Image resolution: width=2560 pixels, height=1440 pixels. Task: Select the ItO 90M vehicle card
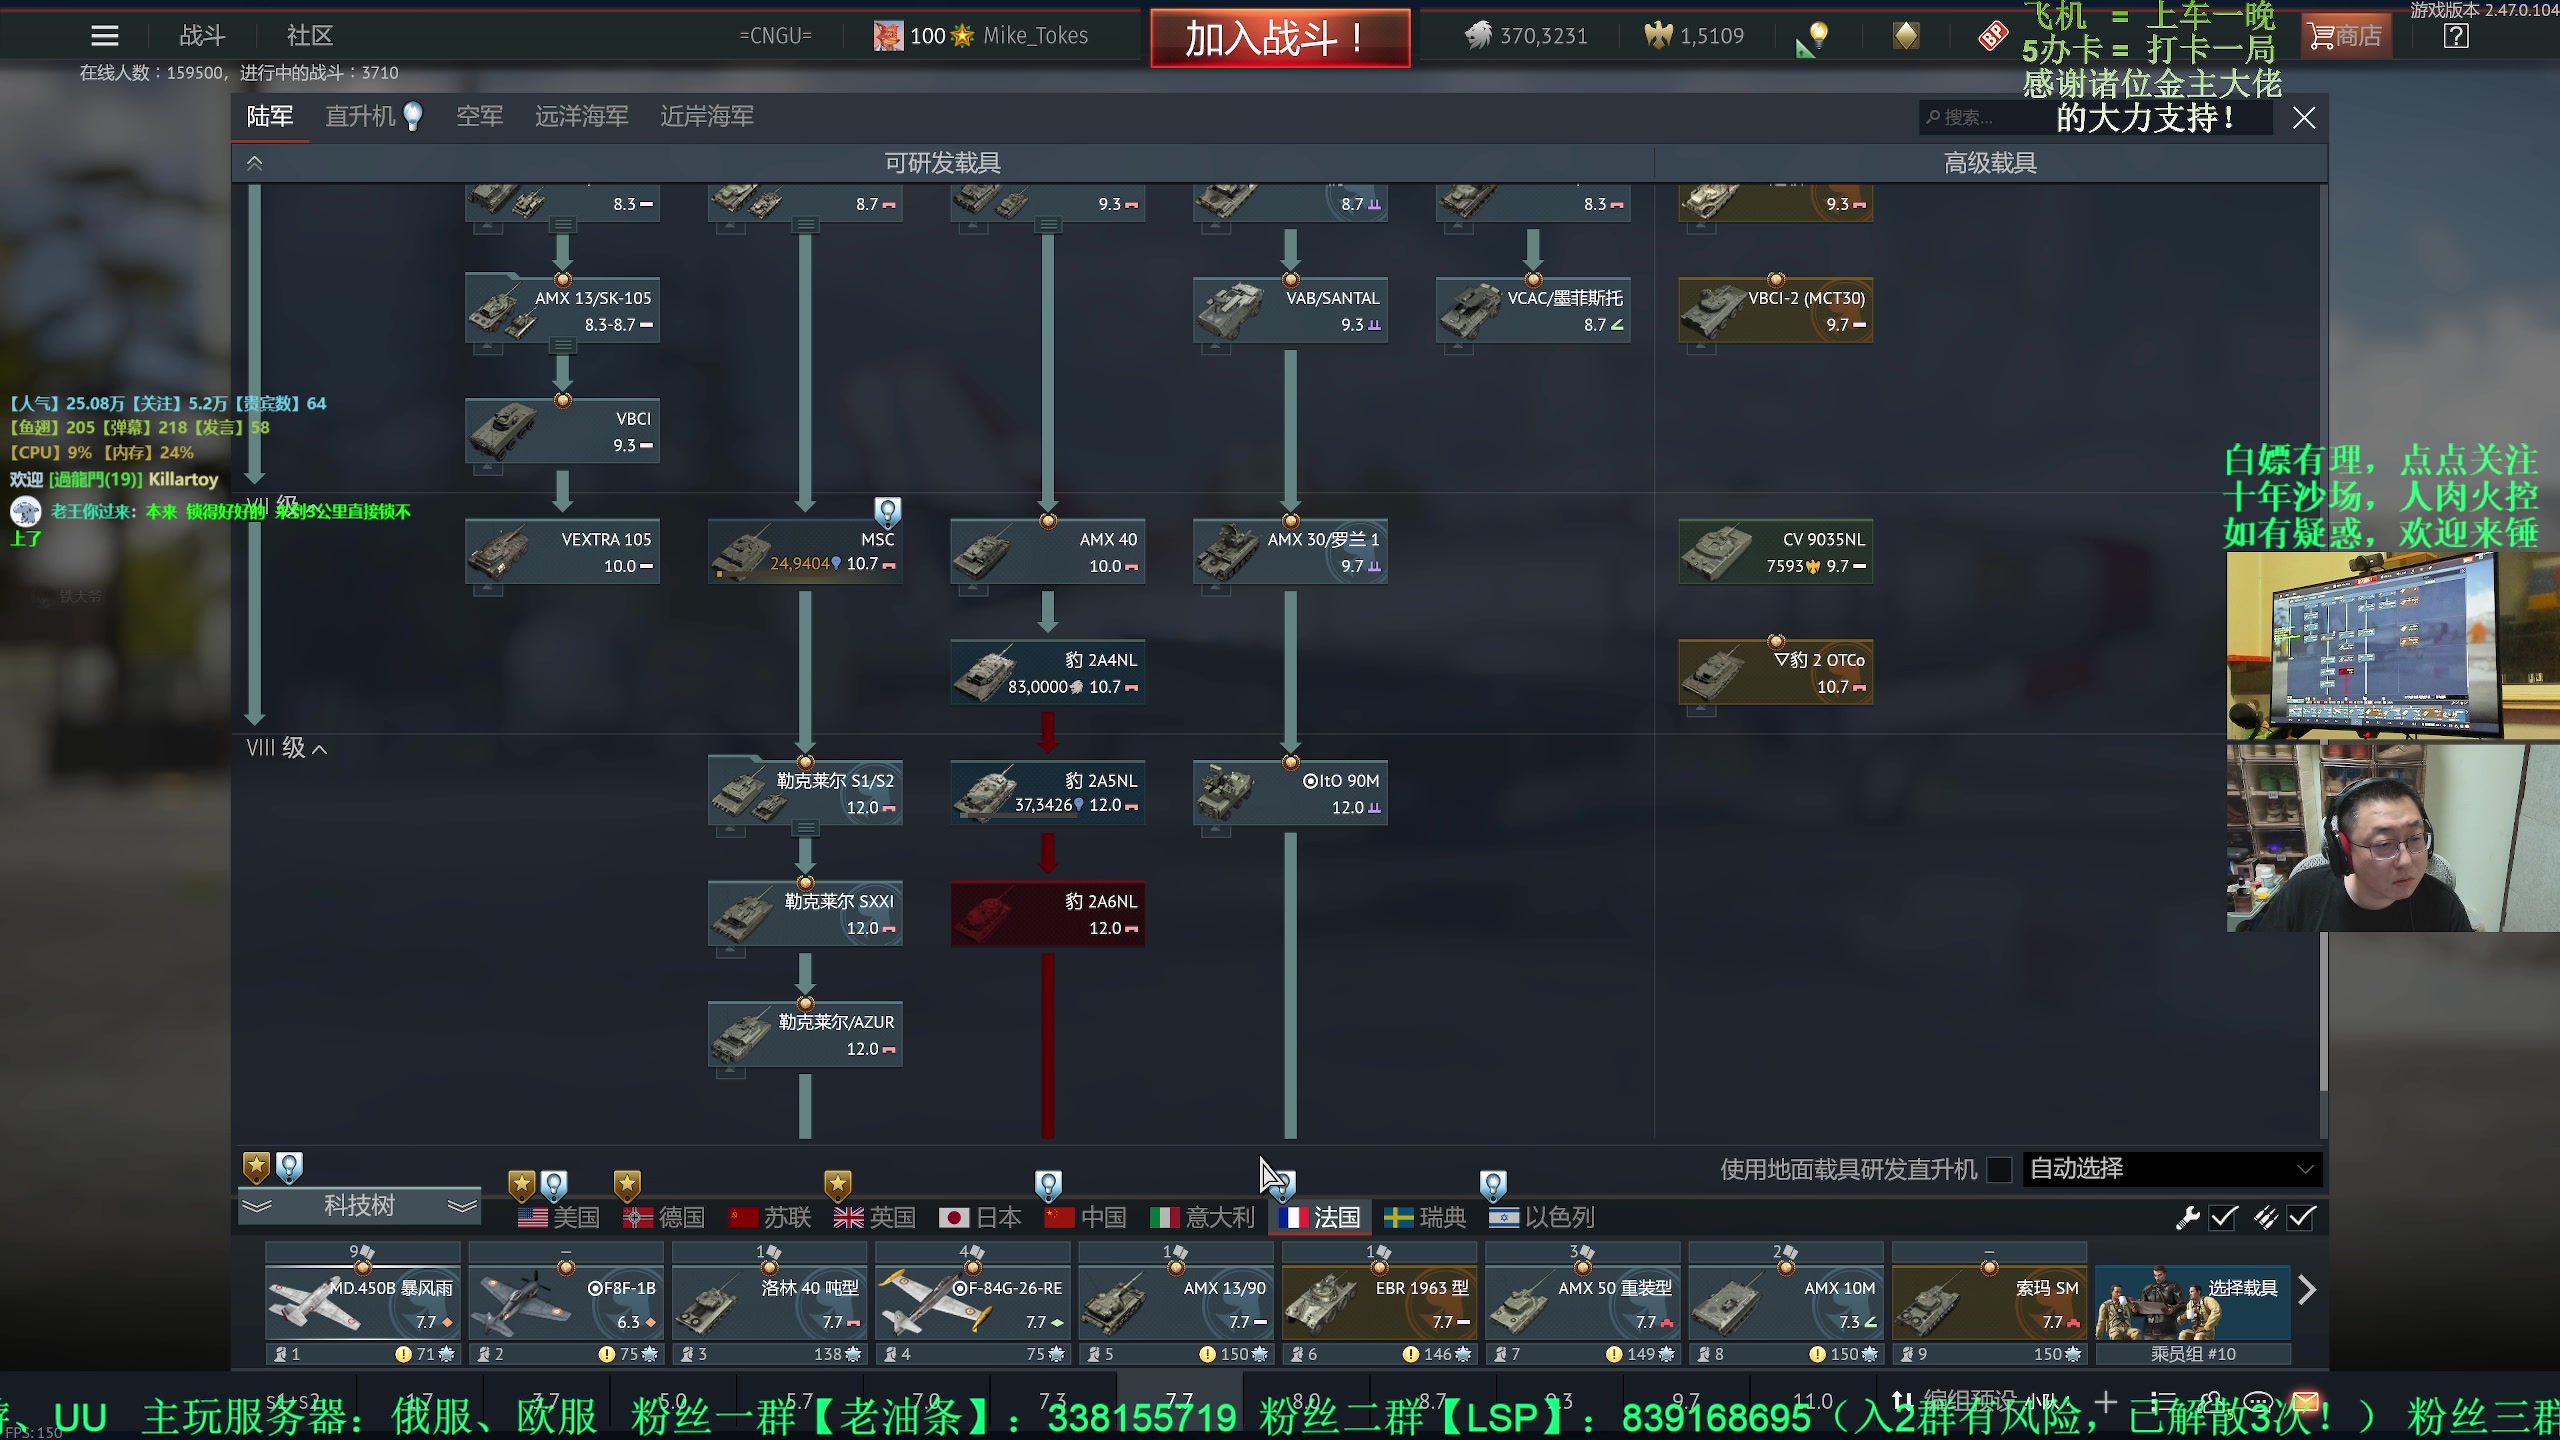coord(1290,793)
